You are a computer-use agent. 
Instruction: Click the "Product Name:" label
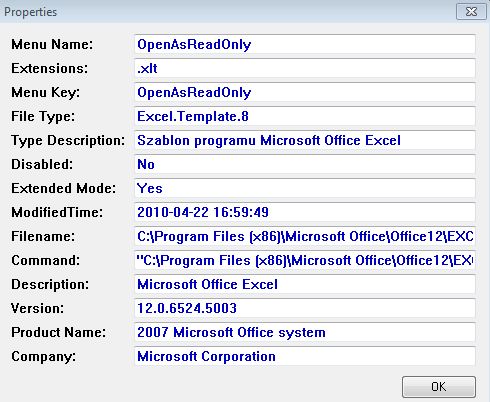click(x=59, y=332)
